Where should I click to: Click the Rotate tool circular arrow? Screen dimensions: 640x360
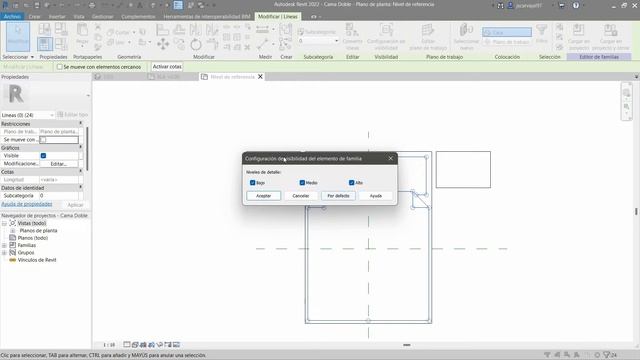[196, 44]
